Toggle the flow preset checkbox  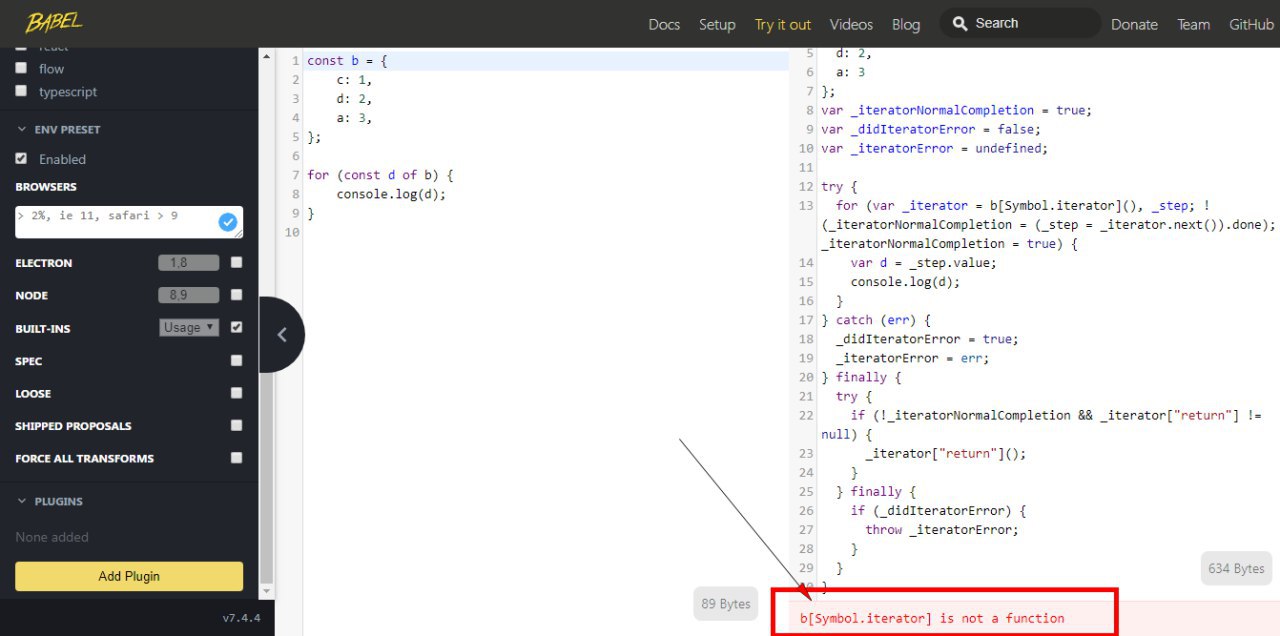(21, 68)
